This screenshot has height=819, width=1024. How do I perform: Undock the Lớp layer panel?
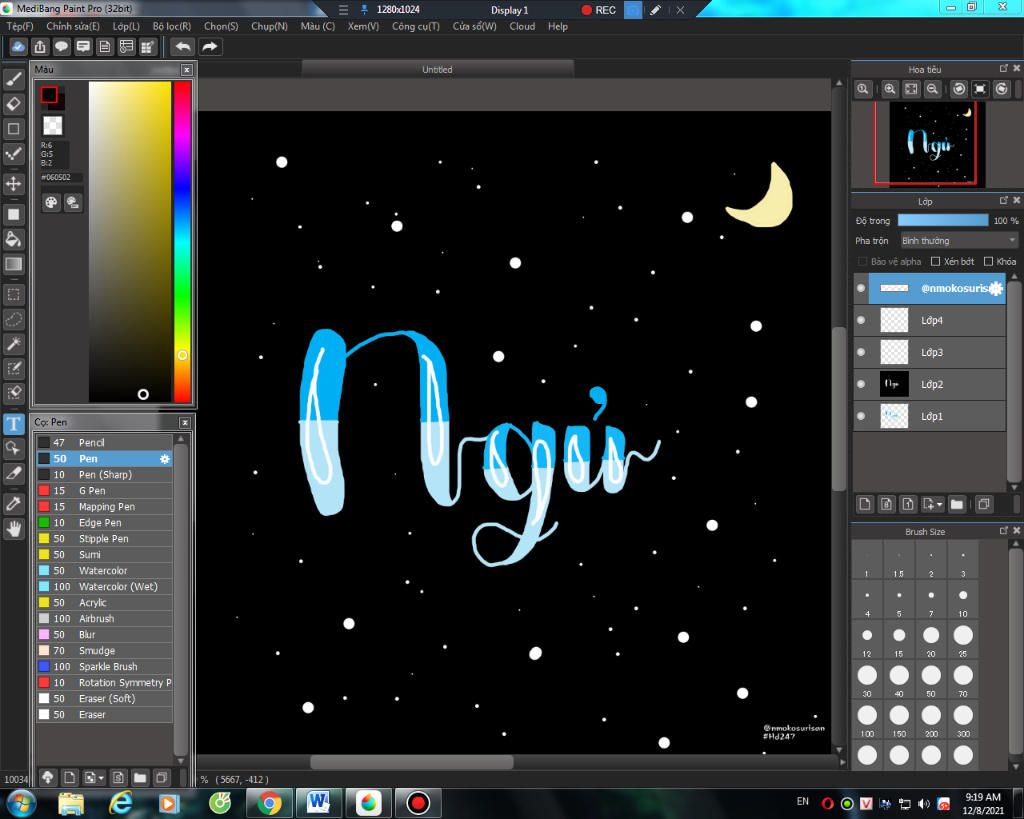coord(1003,201)
